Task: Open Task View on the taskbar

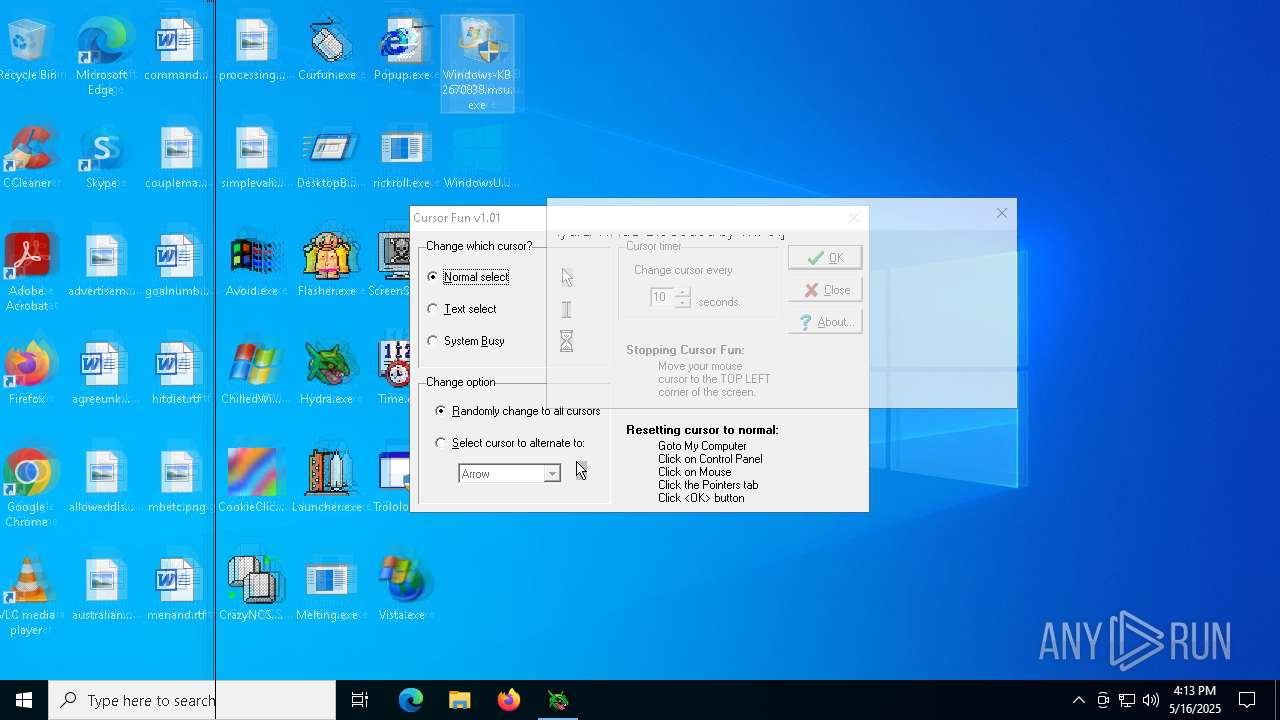Action: (x=360, y=700)
